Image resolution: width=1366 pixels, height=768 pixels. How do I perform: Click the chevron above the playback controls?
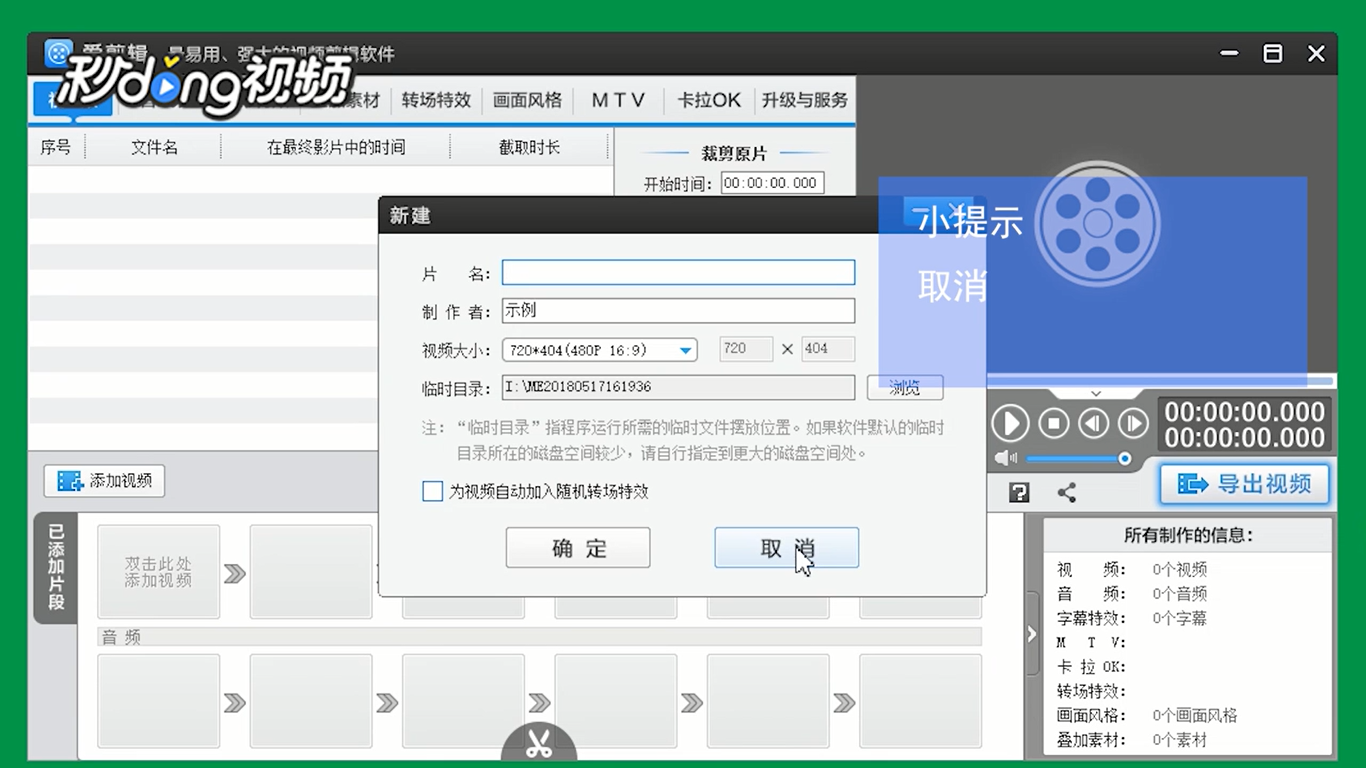[x=1095, y=392]
